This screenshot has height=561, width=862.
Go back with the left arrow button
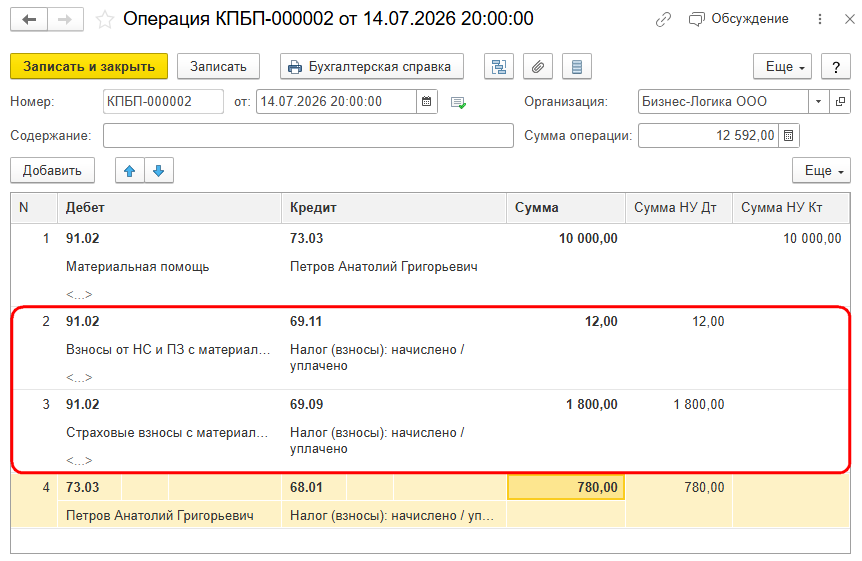click(x=29, y=20)
